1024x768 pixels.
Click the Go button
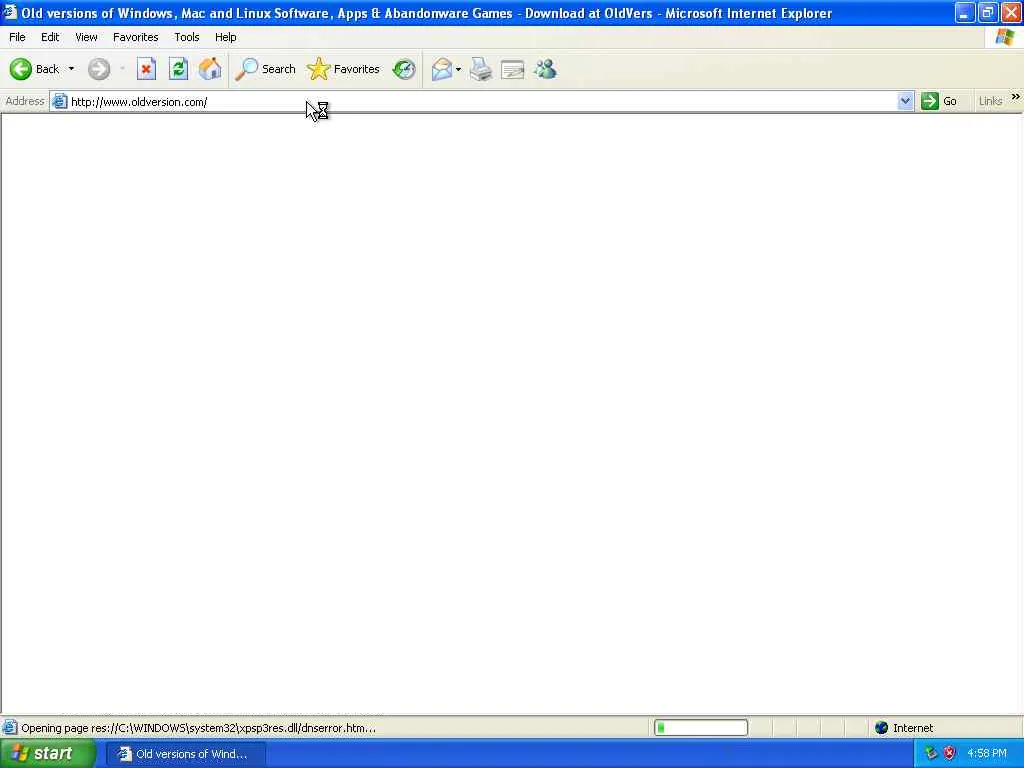[x=939, y=101]
